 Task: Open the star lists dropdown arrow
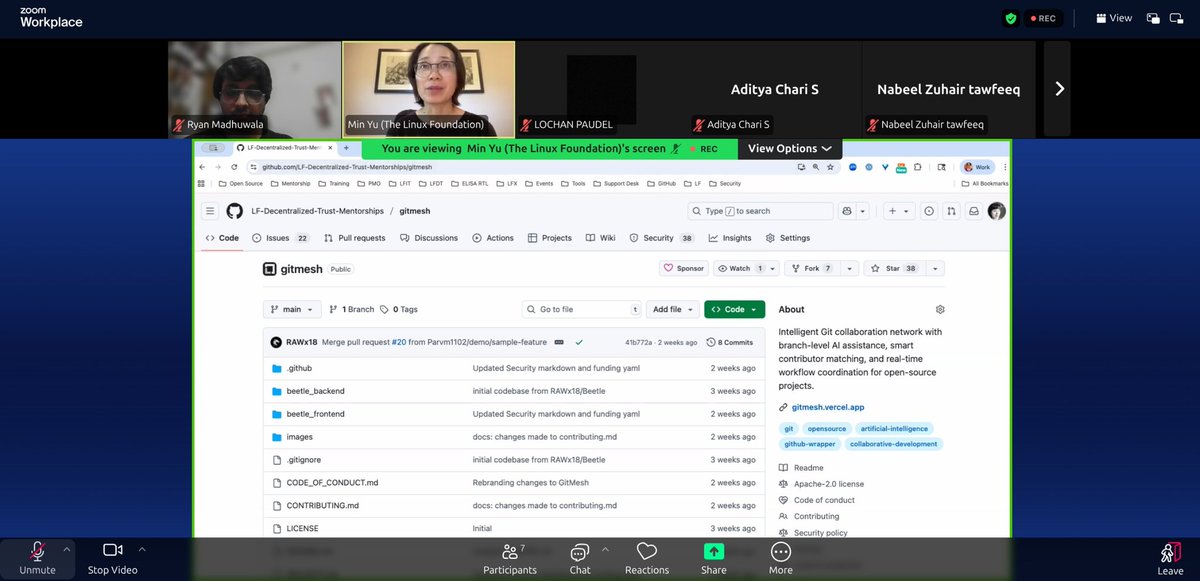click(935, 268)
